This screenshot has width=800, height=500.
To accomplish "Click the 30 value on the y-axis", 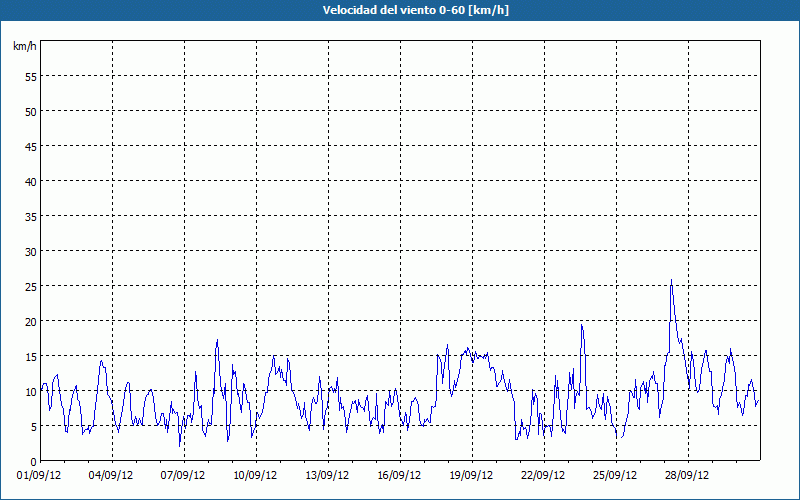I will coord(31,252).
